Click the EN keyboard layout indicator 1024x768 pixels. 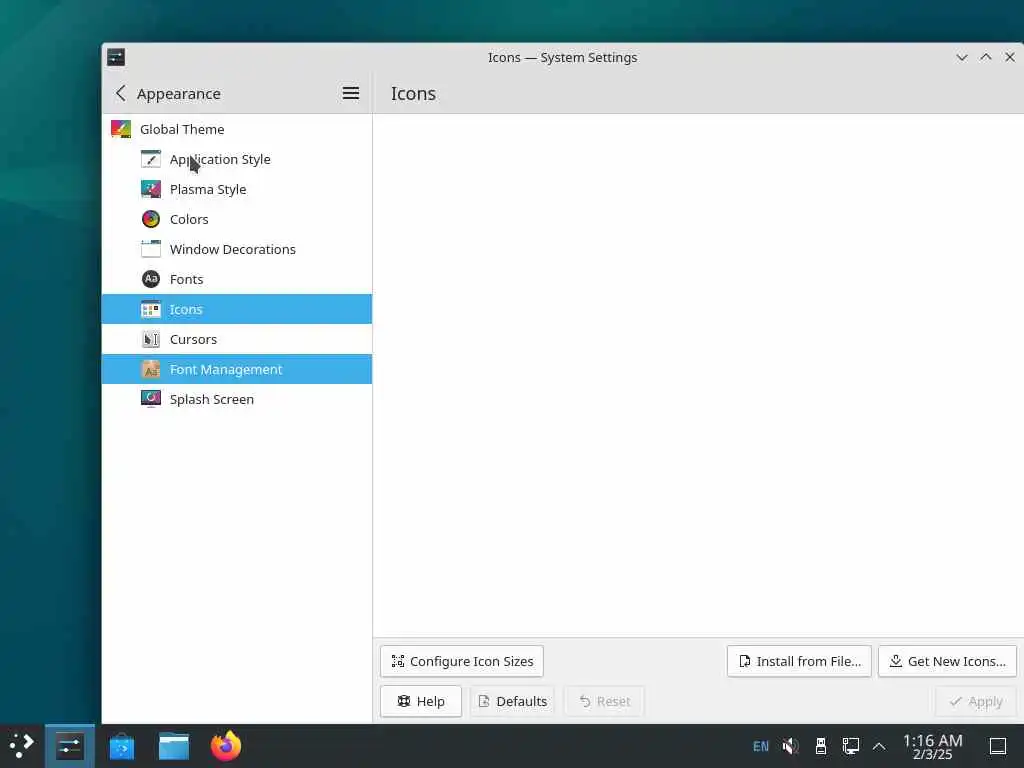click(761, 746)
